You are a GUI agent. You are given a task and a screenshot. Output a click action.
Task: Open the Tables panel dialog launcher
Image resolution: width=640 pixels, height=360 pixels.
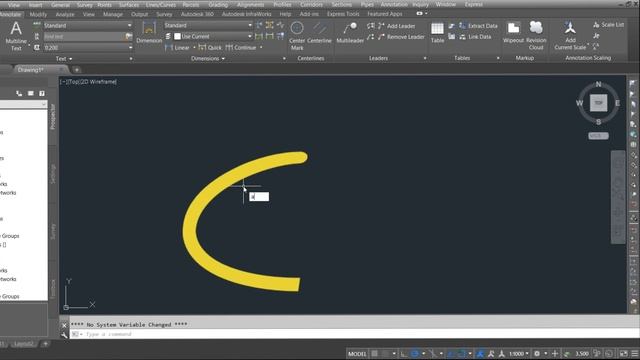(x=498, y=58)
